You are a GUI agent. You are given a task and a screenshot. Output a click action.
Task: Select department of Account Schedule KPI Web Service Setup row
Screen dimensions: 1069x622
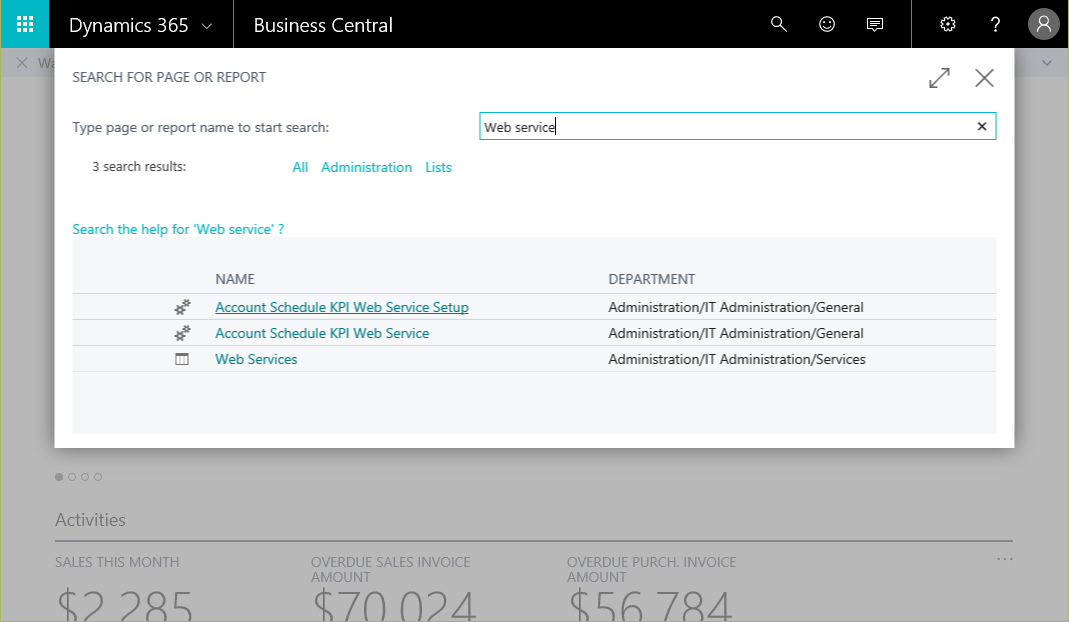click(x=736, y=307)
